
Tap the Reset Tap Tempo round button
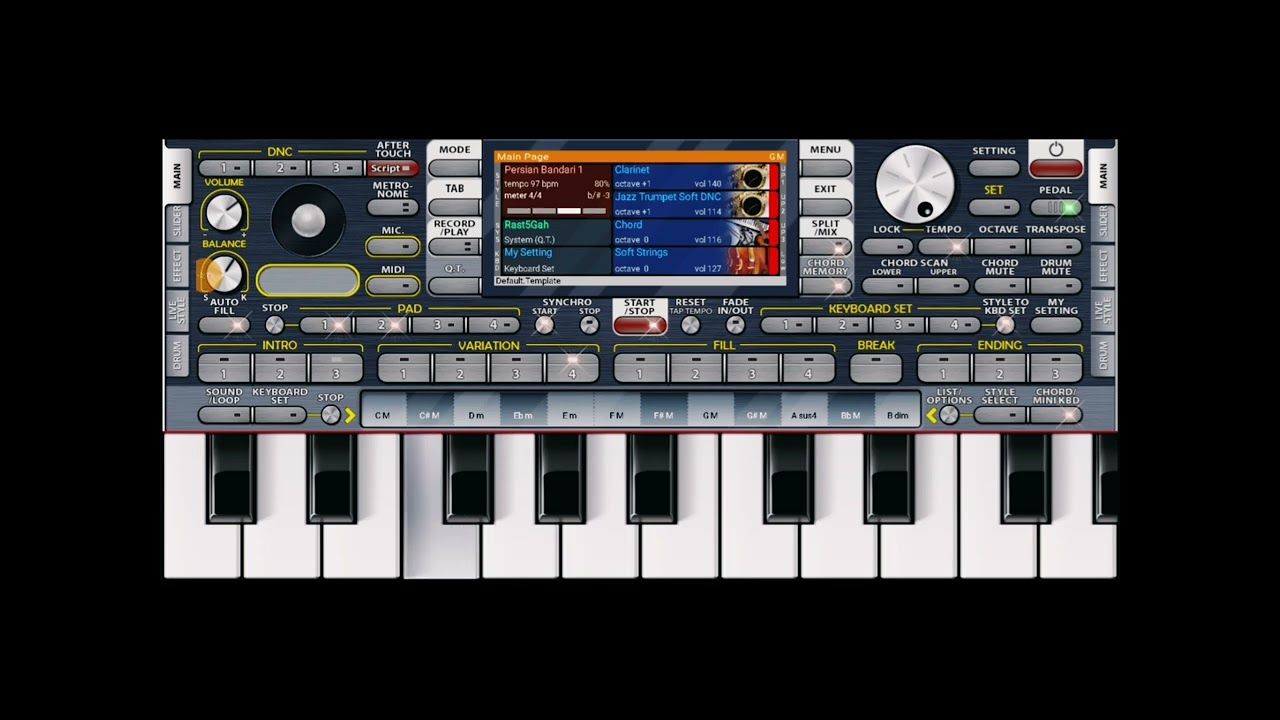[x=690, y=325]
